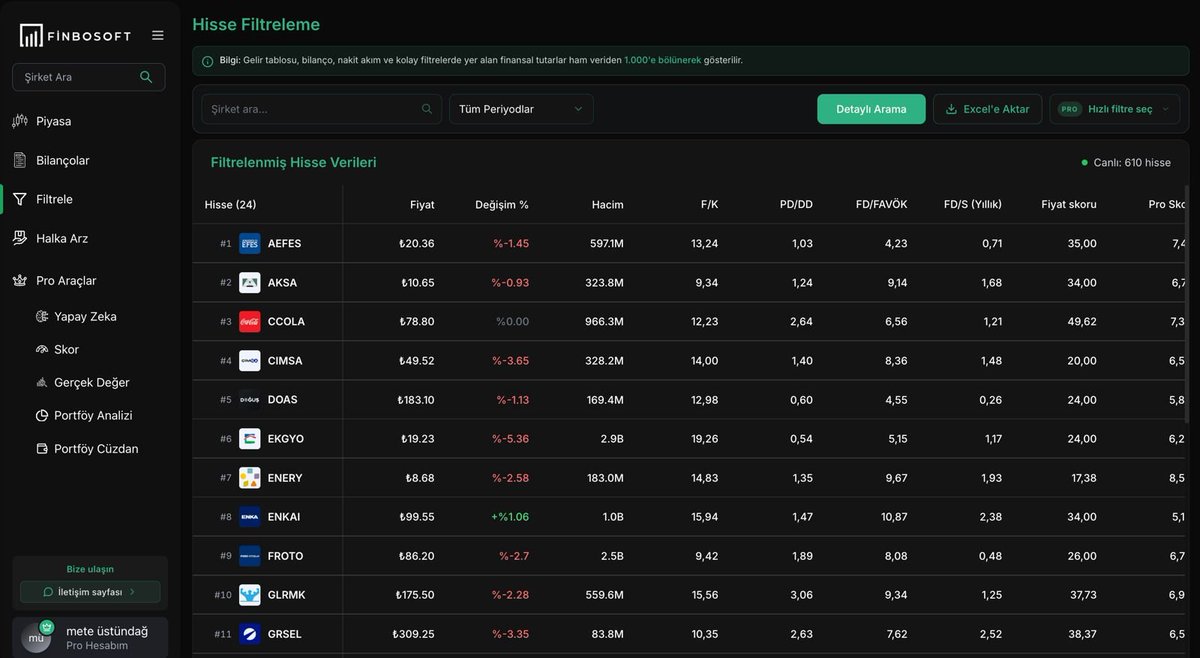Click the GRSEL ticker name
This screenshot has height=658, width=1200.
coord(284,634)
